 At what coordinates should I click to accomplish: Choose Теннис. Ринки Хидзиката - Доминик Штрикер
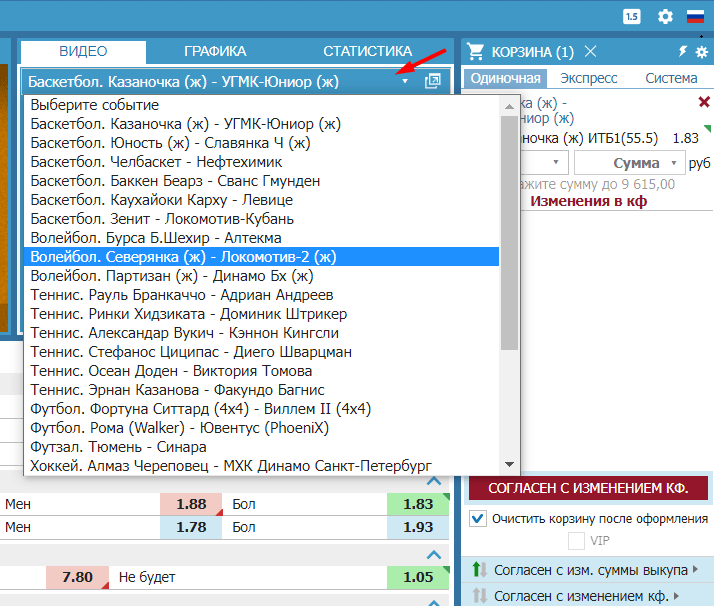click(x=261, y=314)
